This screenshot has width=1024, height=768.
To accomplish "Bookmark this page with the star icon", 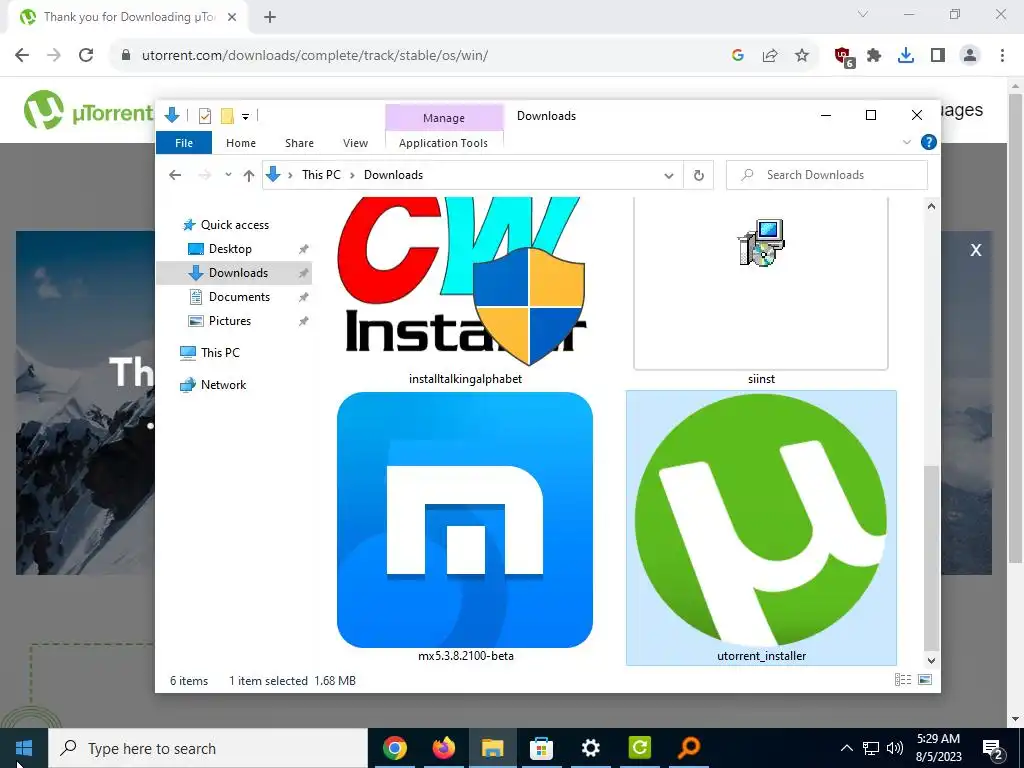I will click(x=802, y=56).
